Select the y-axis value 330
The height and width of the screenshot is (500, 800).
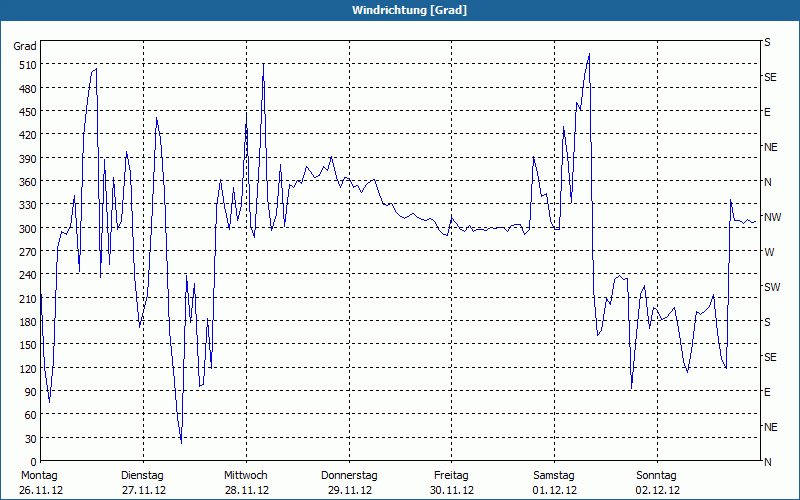point(28,205)
